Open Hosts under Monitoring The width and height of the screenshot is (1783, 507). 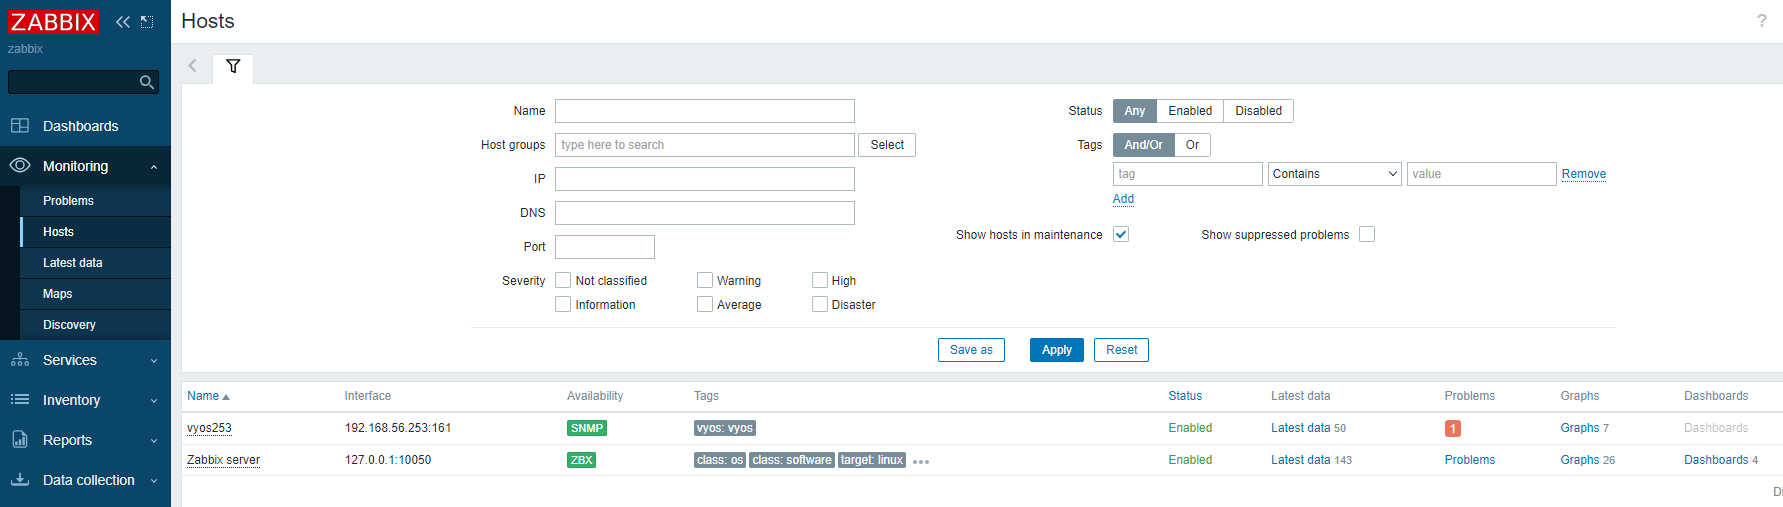click(95, 232)
